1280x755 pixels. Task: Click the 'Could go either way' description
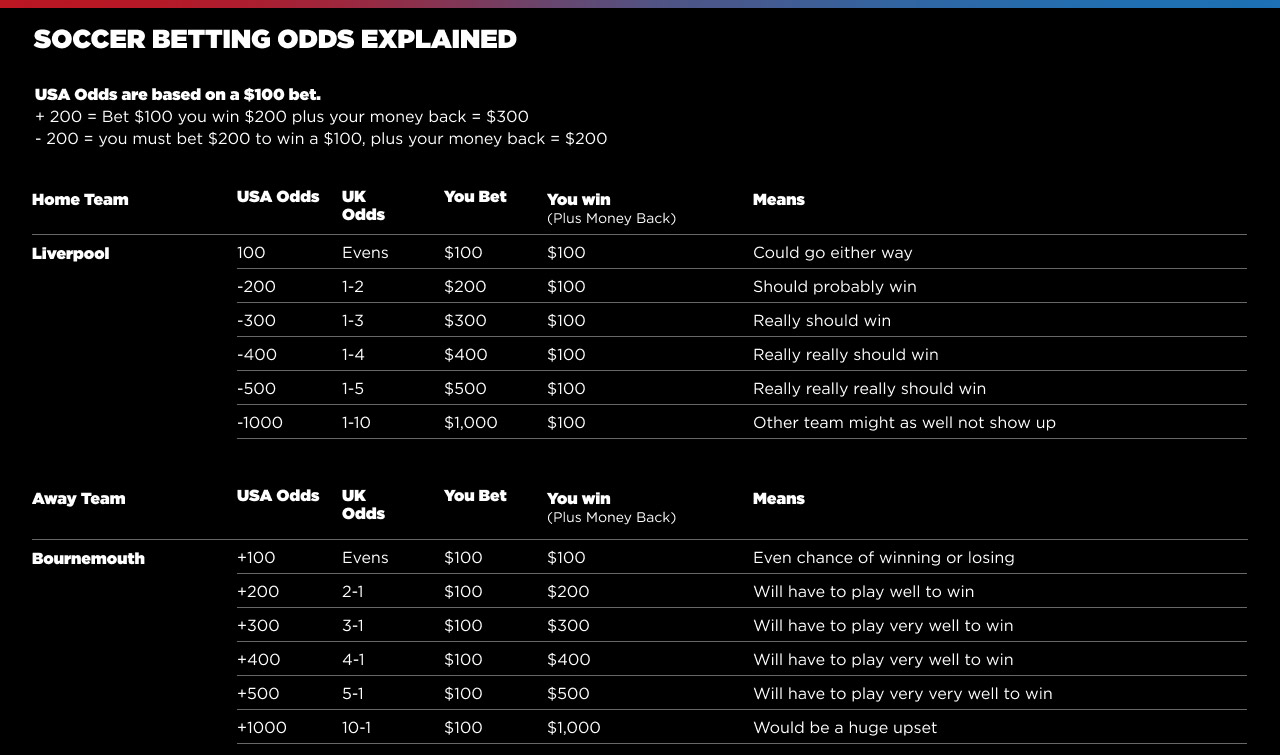click(833, 253)
